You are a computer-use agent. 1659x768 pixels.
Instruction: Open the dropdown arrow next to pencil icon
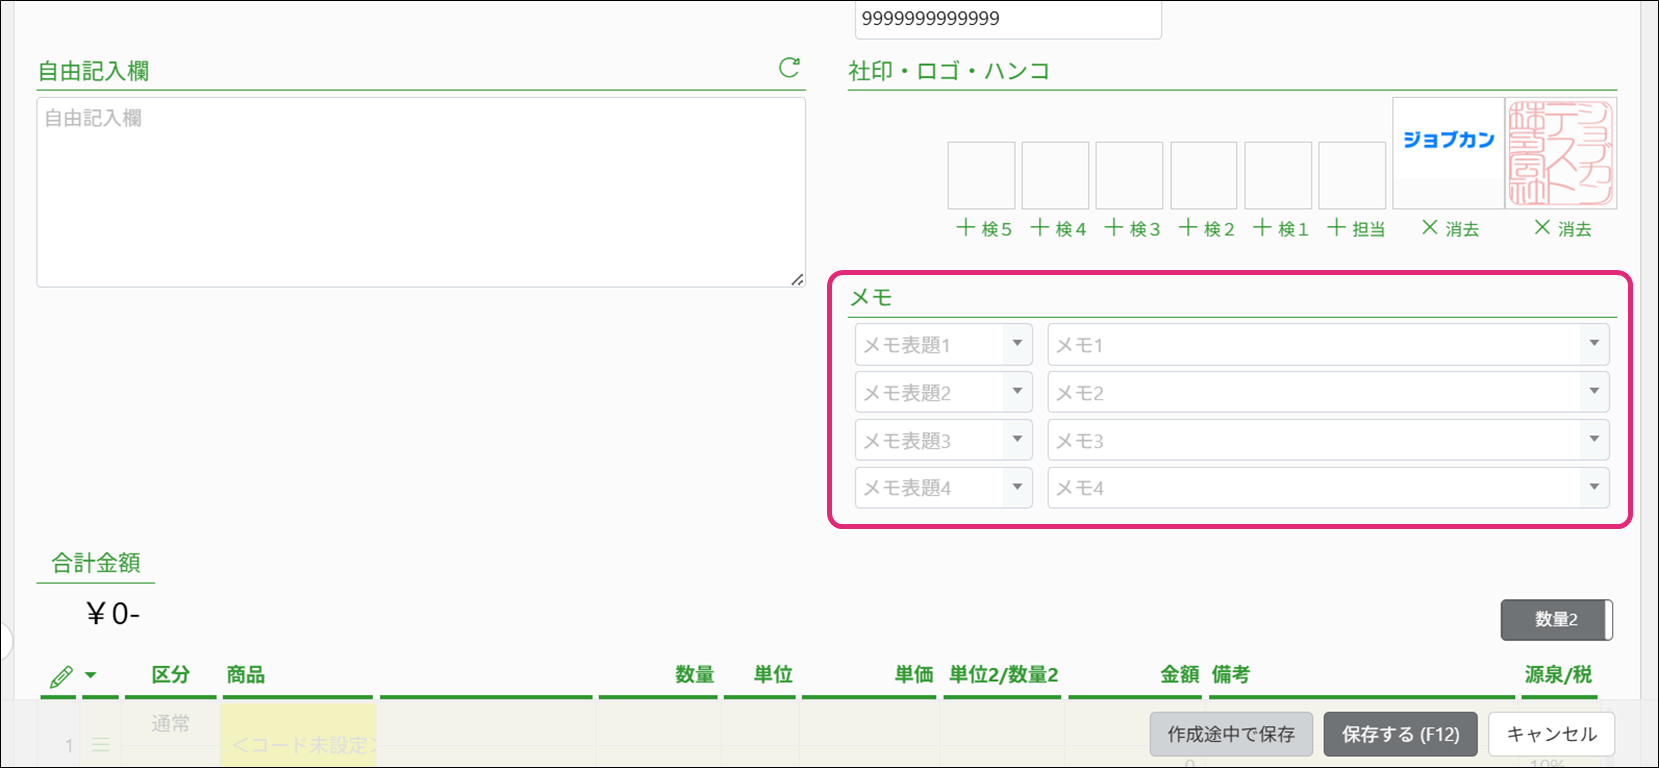tap(91, 676)
